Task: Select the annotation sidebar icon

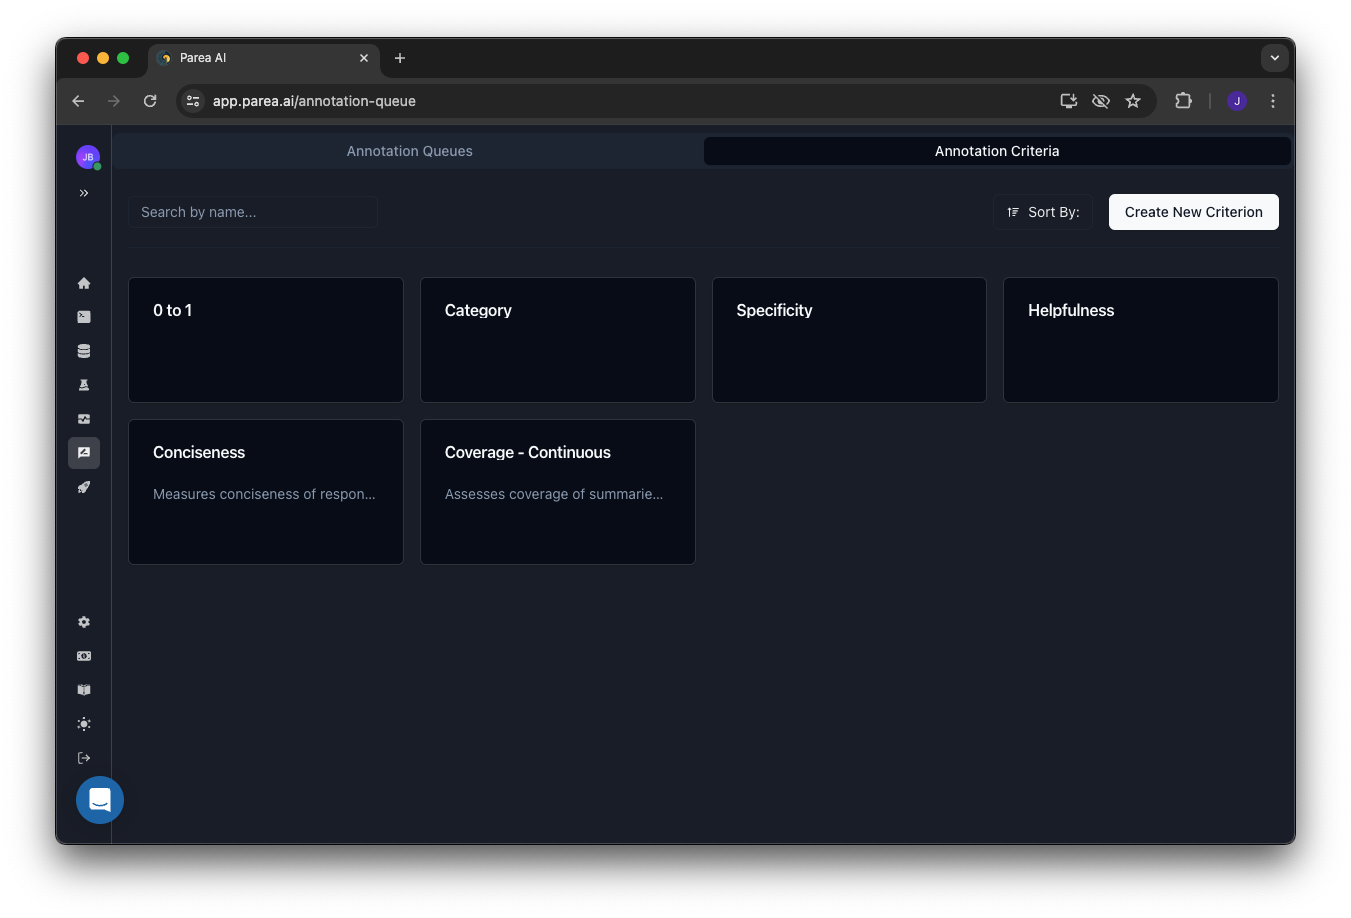Action: pyautogui.click(x=84, y=453)
